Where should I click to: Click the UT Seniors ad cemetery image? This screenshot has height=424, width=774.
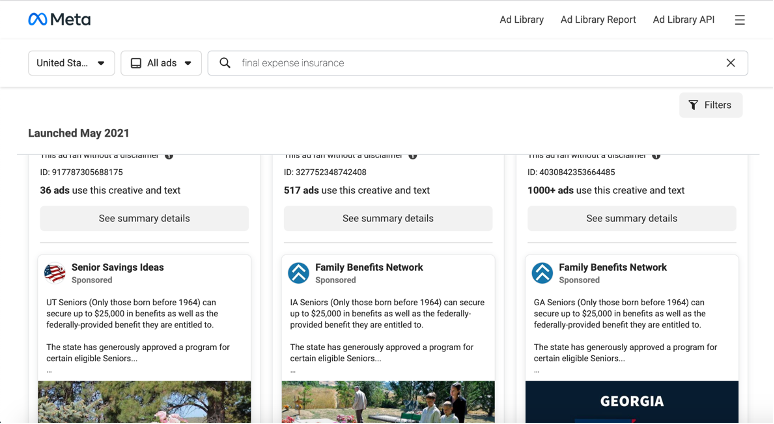(144, 402)
